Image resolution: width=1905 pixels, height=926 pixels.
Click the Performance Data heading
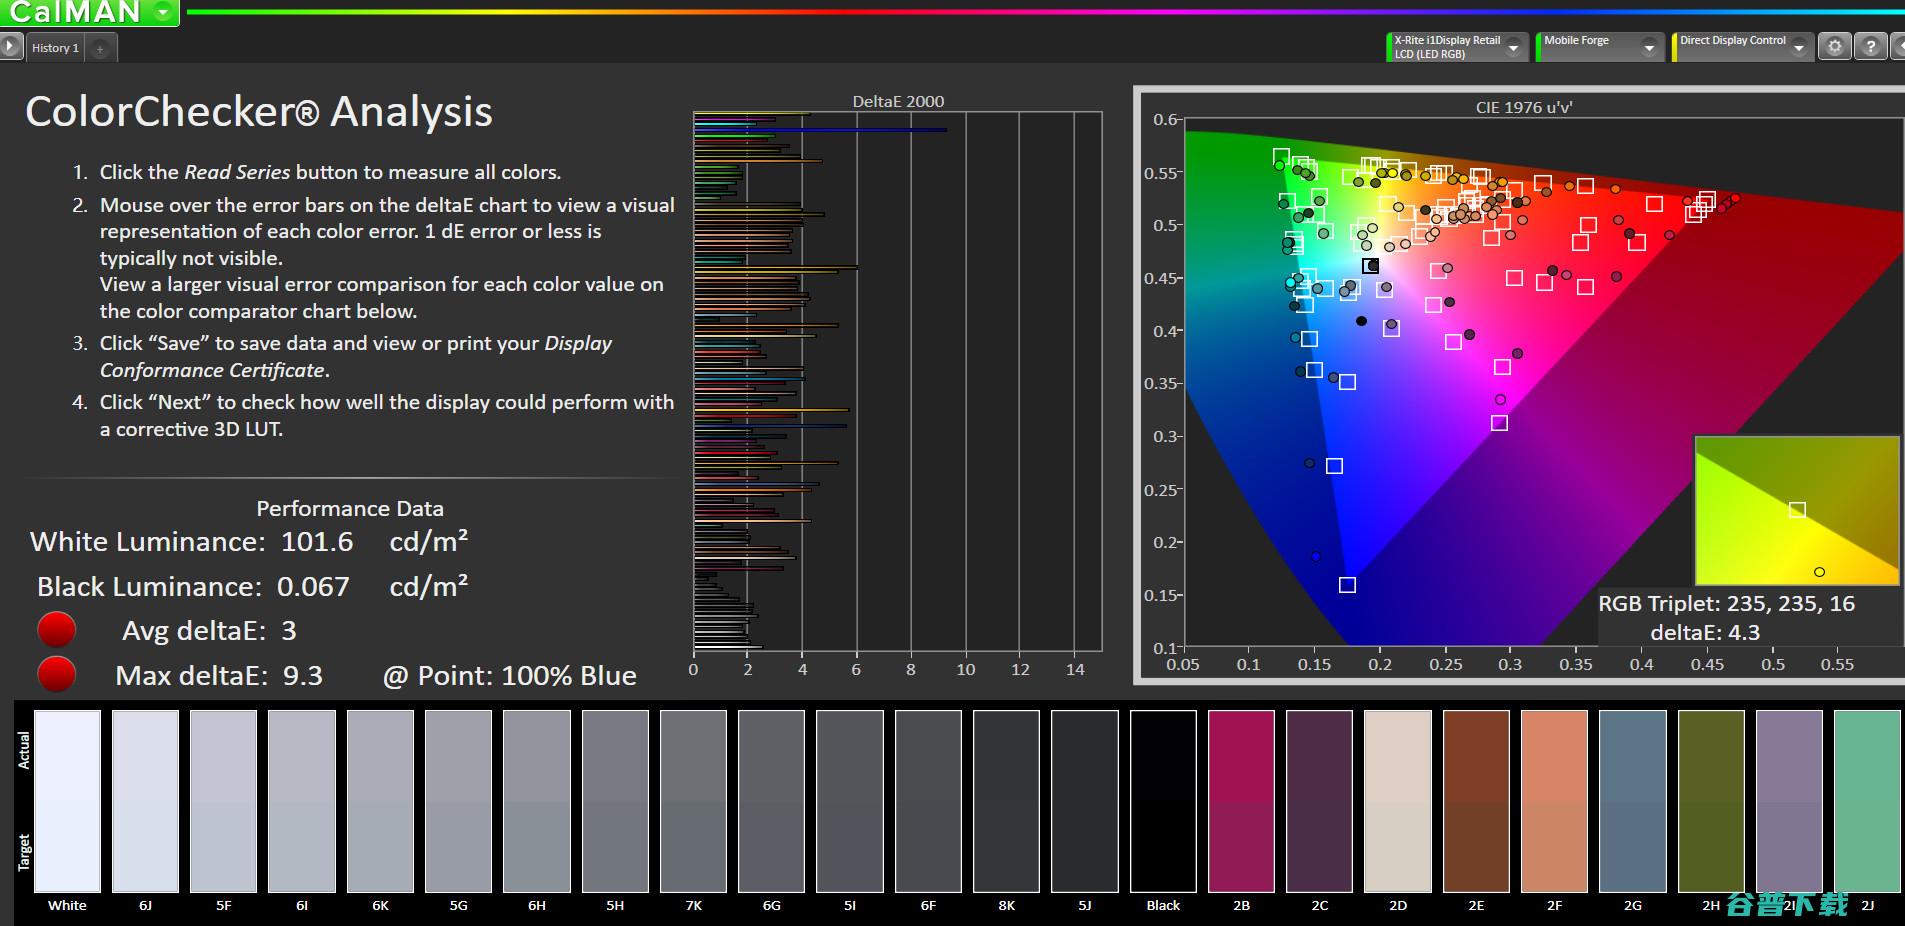350,508
